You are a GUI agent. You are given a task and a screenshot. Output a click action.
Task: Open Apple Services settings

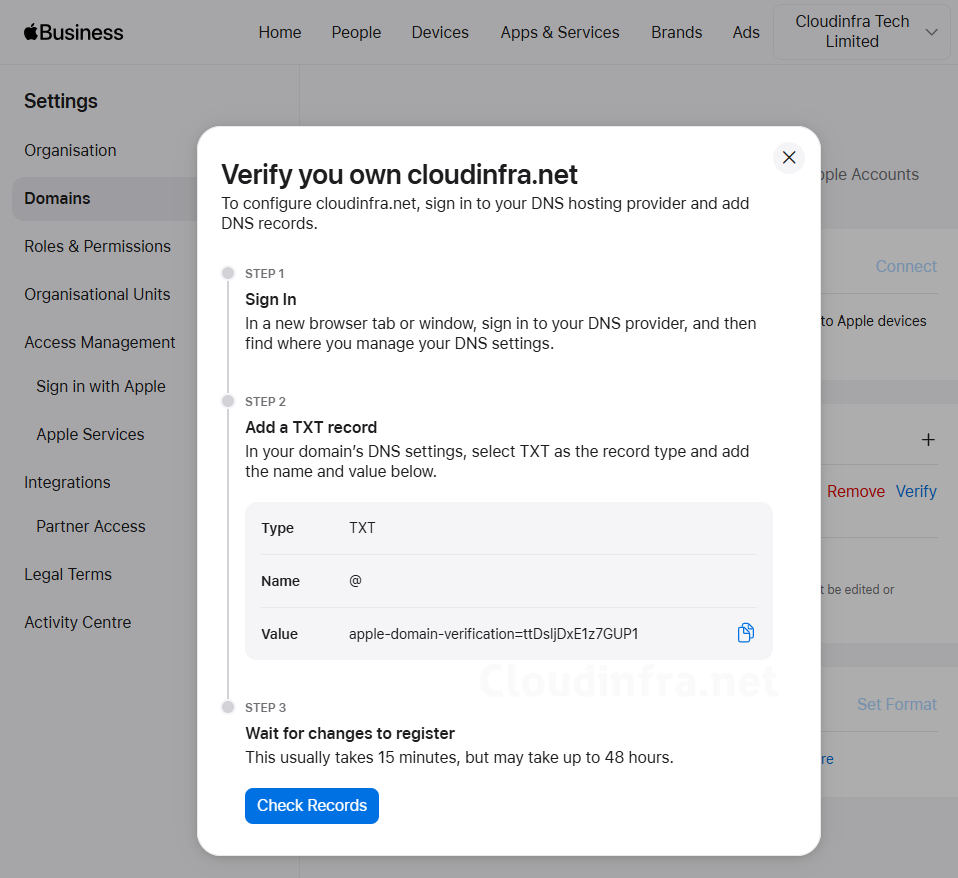(x=90, y=434)
